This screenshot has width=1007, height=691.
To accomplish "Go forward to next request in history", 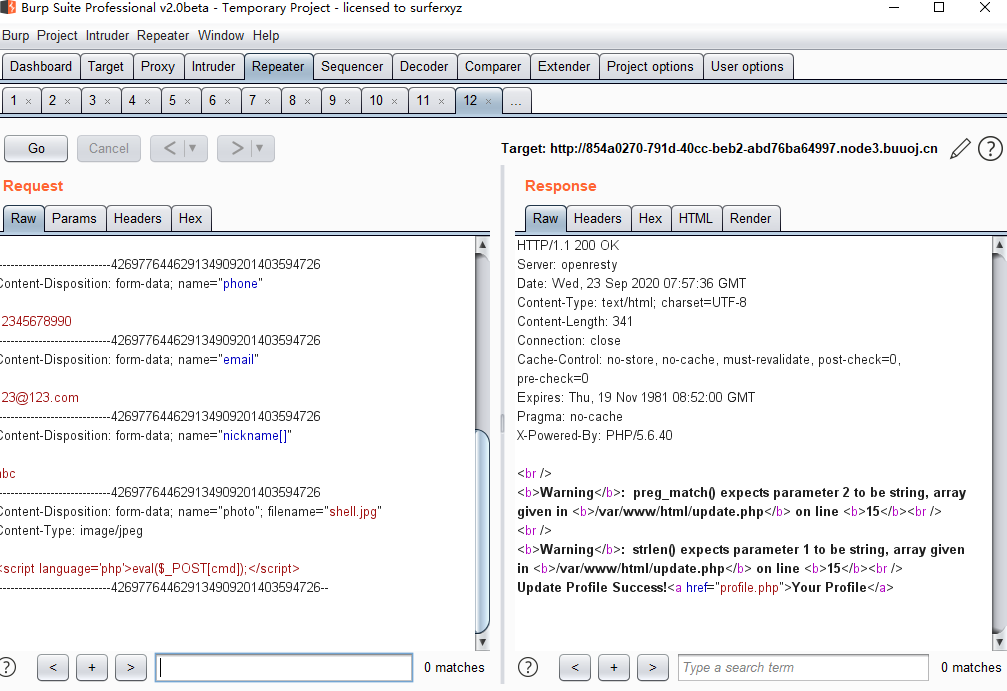I will 237,148.
